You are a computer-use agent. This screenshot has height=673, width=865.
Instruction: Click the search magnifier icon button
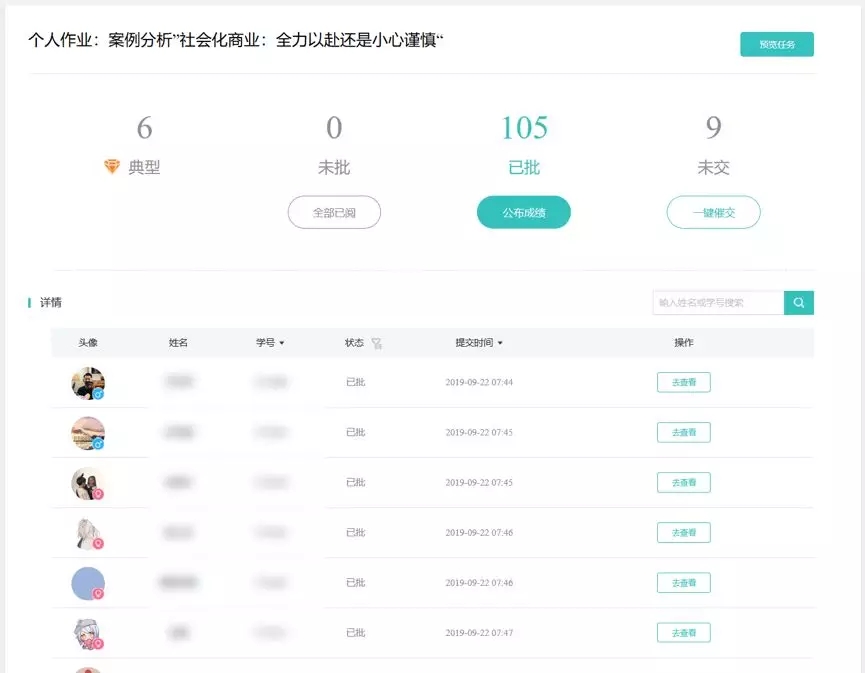(799, 303)
